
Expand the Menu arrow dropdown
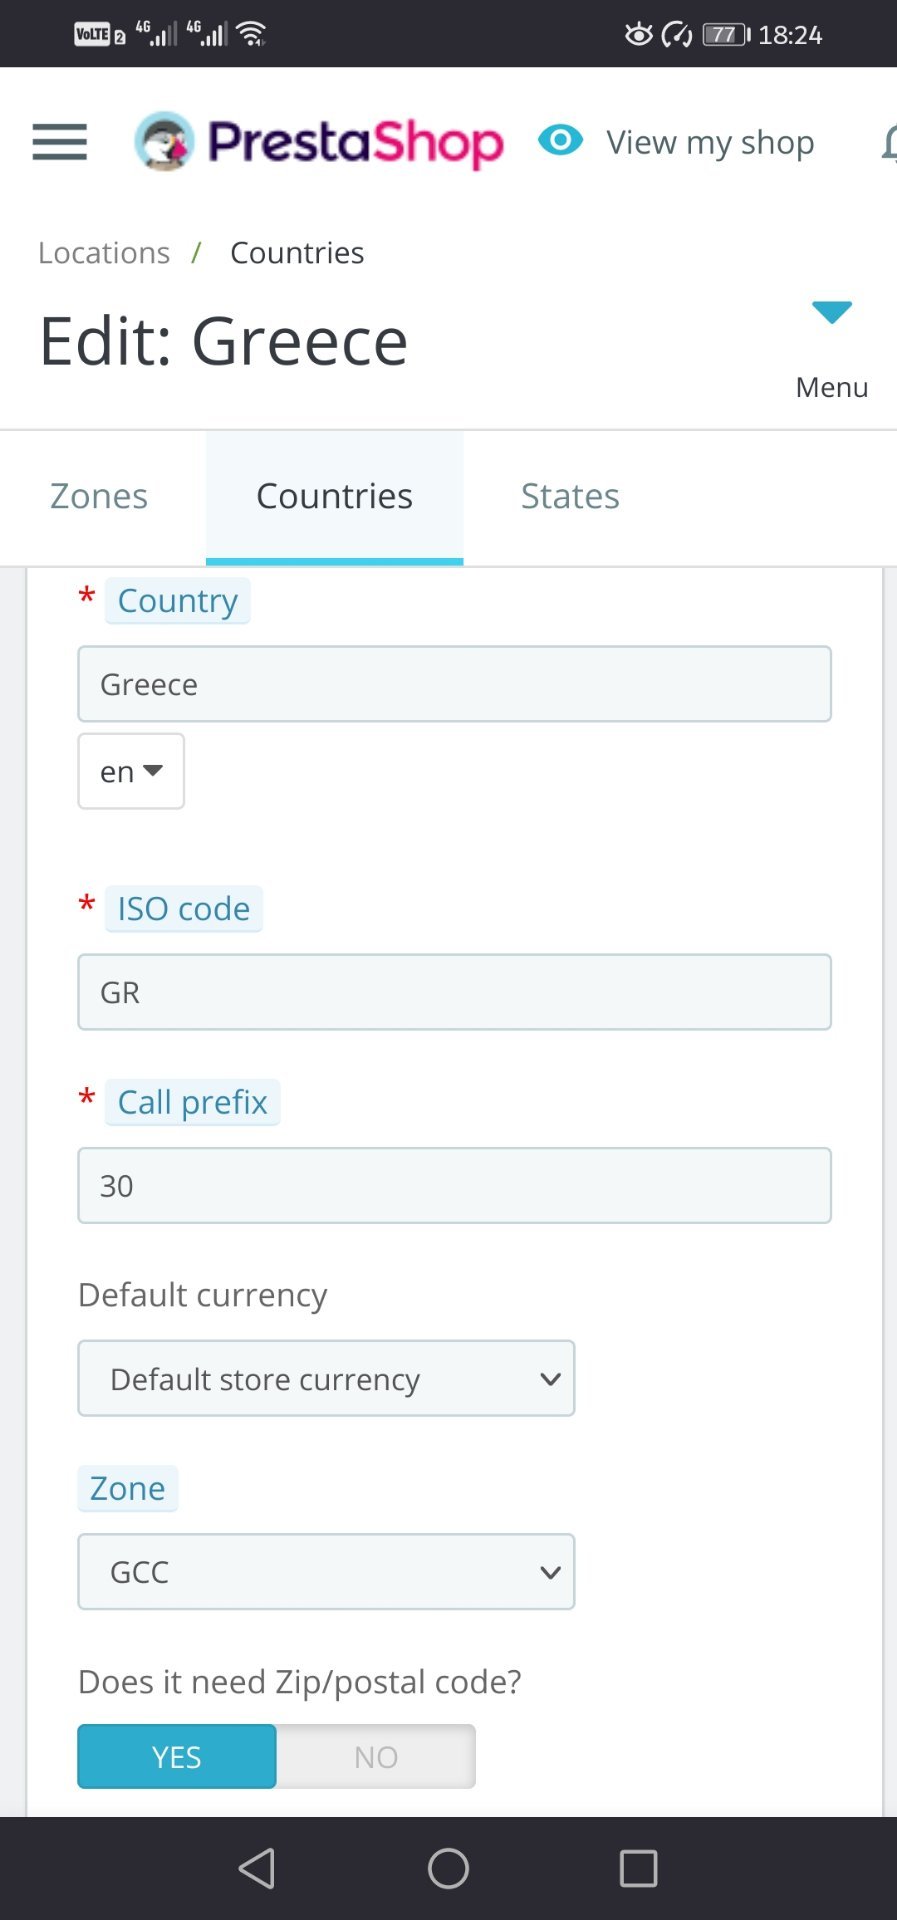tap(831, 313)
